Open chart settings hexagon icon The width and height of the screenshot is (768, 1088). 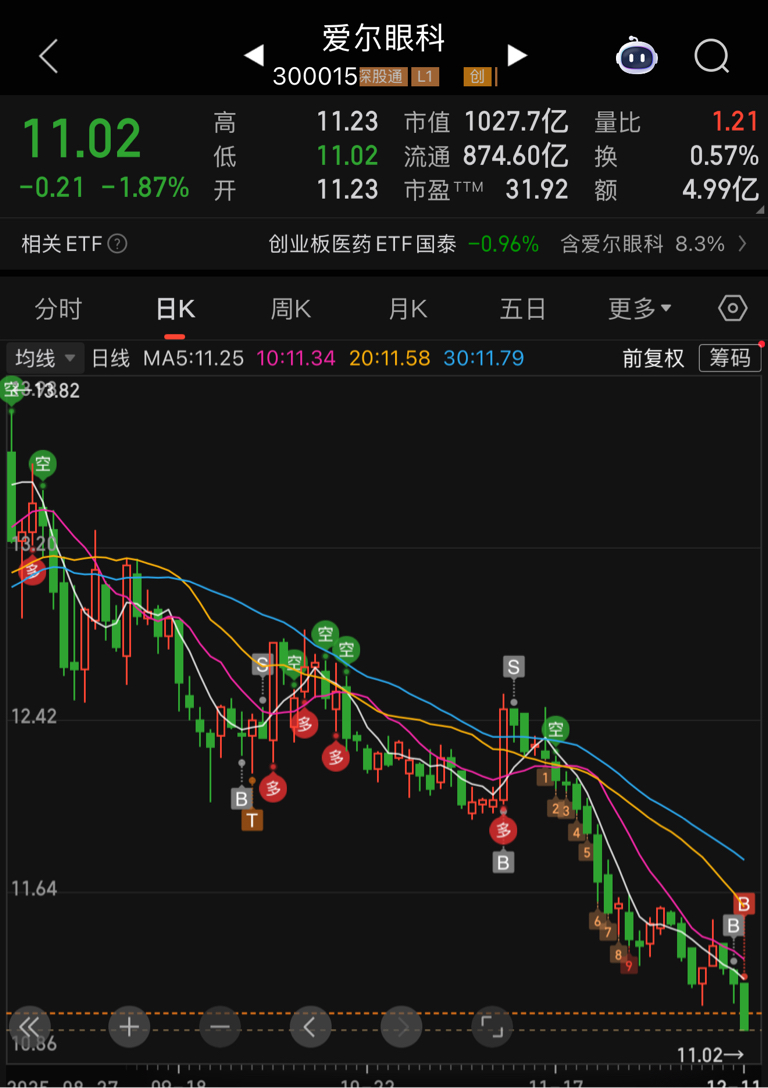point(733,308)
